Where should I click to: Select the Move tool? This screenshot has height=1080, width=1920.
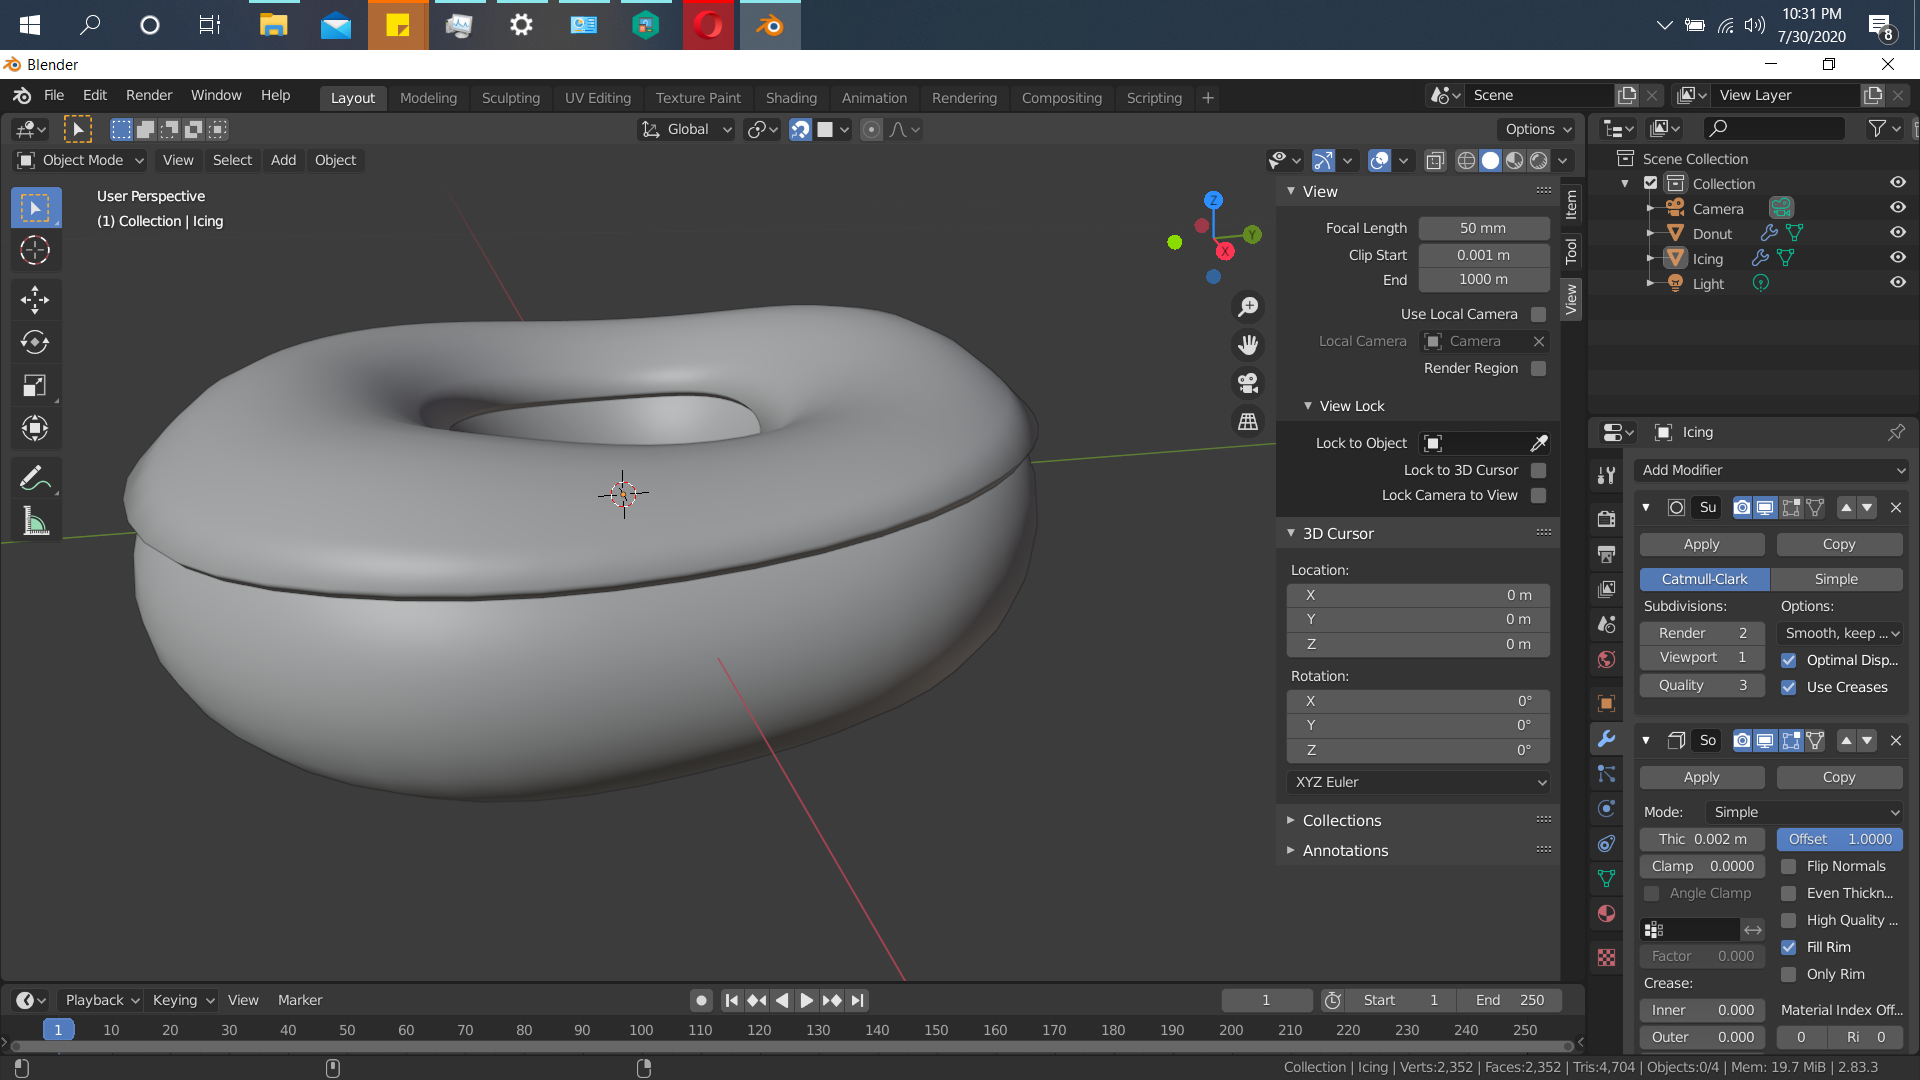coord(36,300)
